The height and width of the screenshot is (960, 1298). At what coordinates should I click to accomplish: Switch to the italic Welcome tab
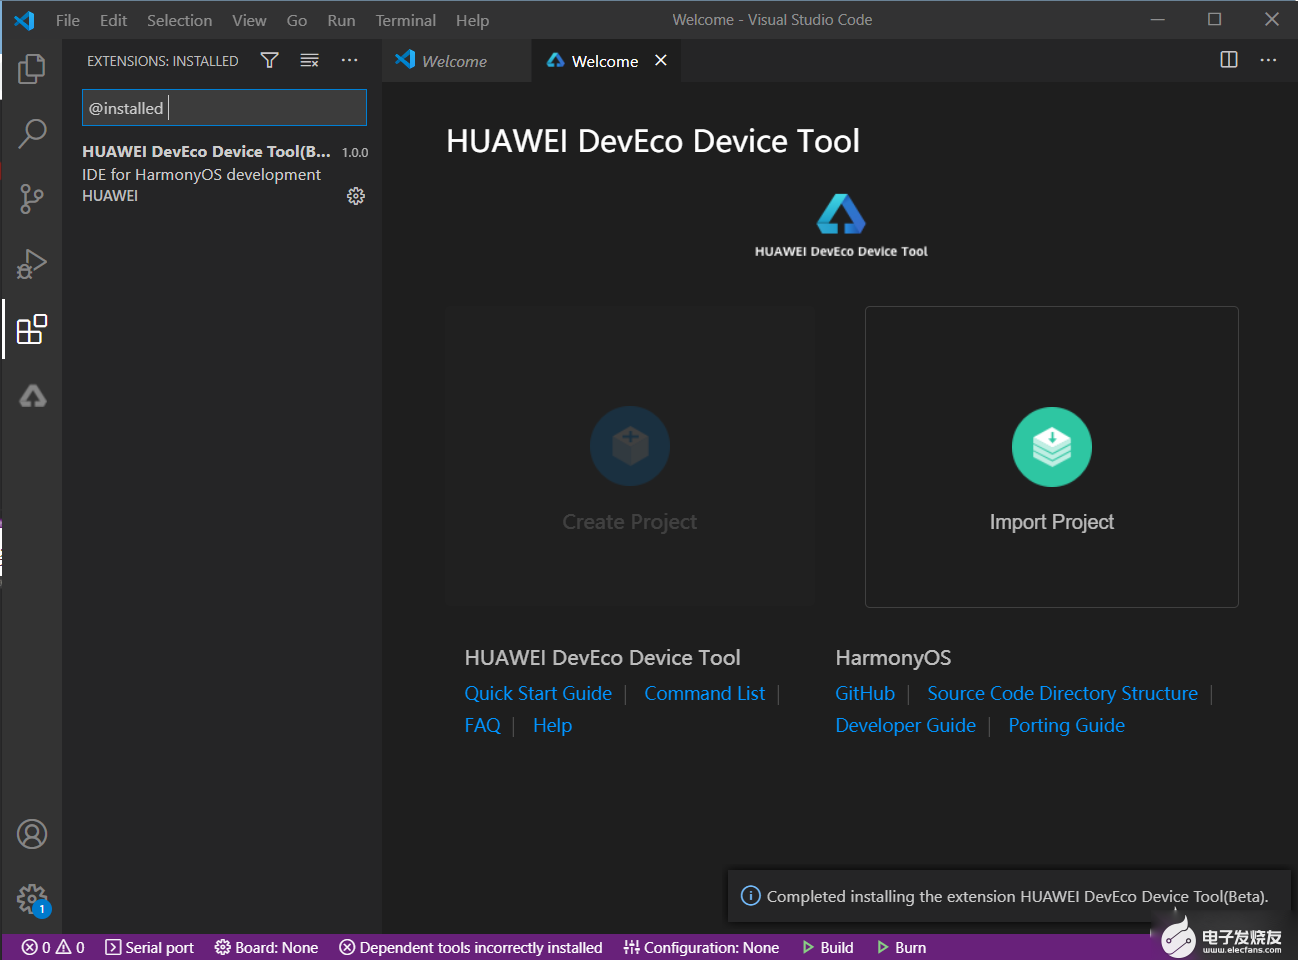click(455, 61)
